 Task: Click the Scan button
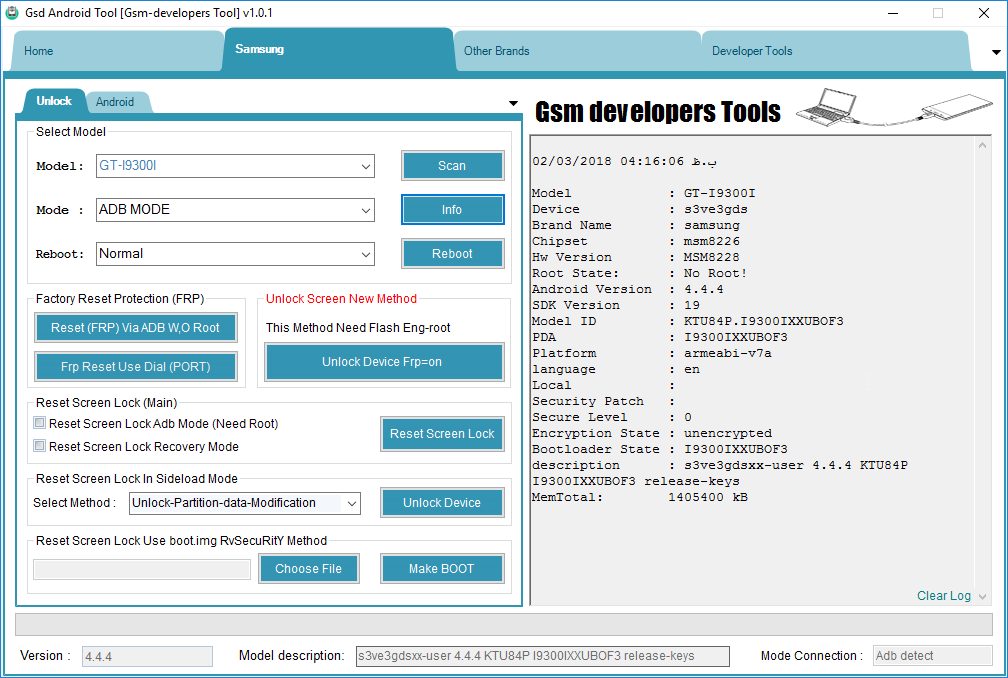tap(453, 166)
